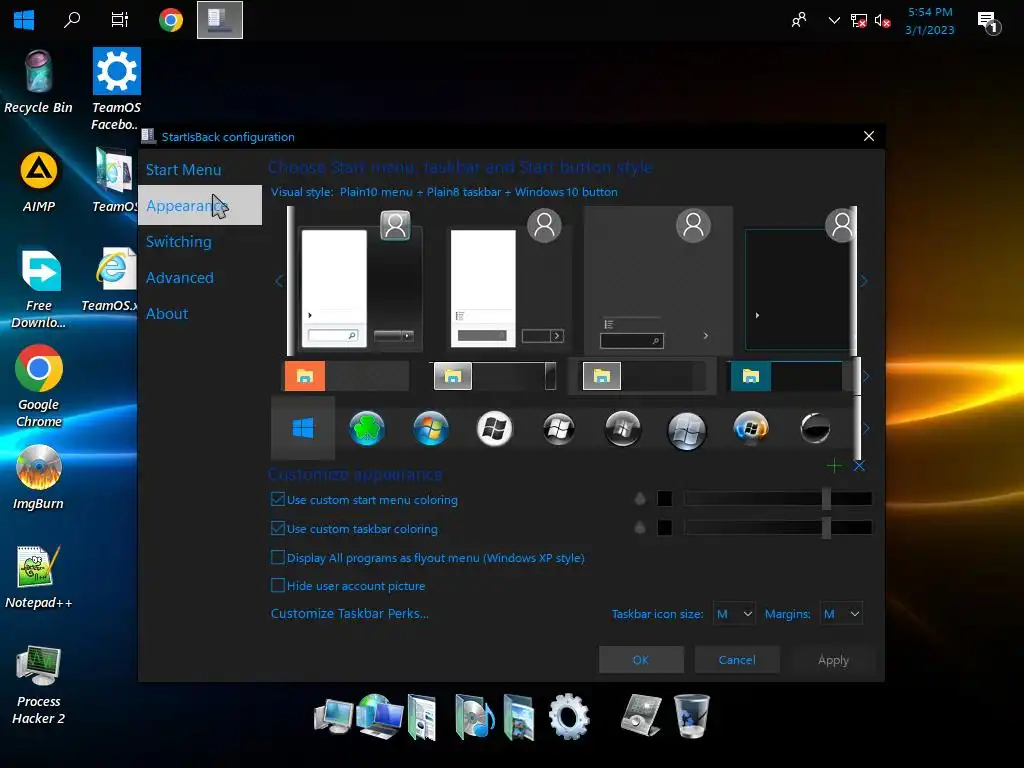Select the black glossy sphere start orb
The width and height of the screenshot is (1024, 768).
pos(814,428)
